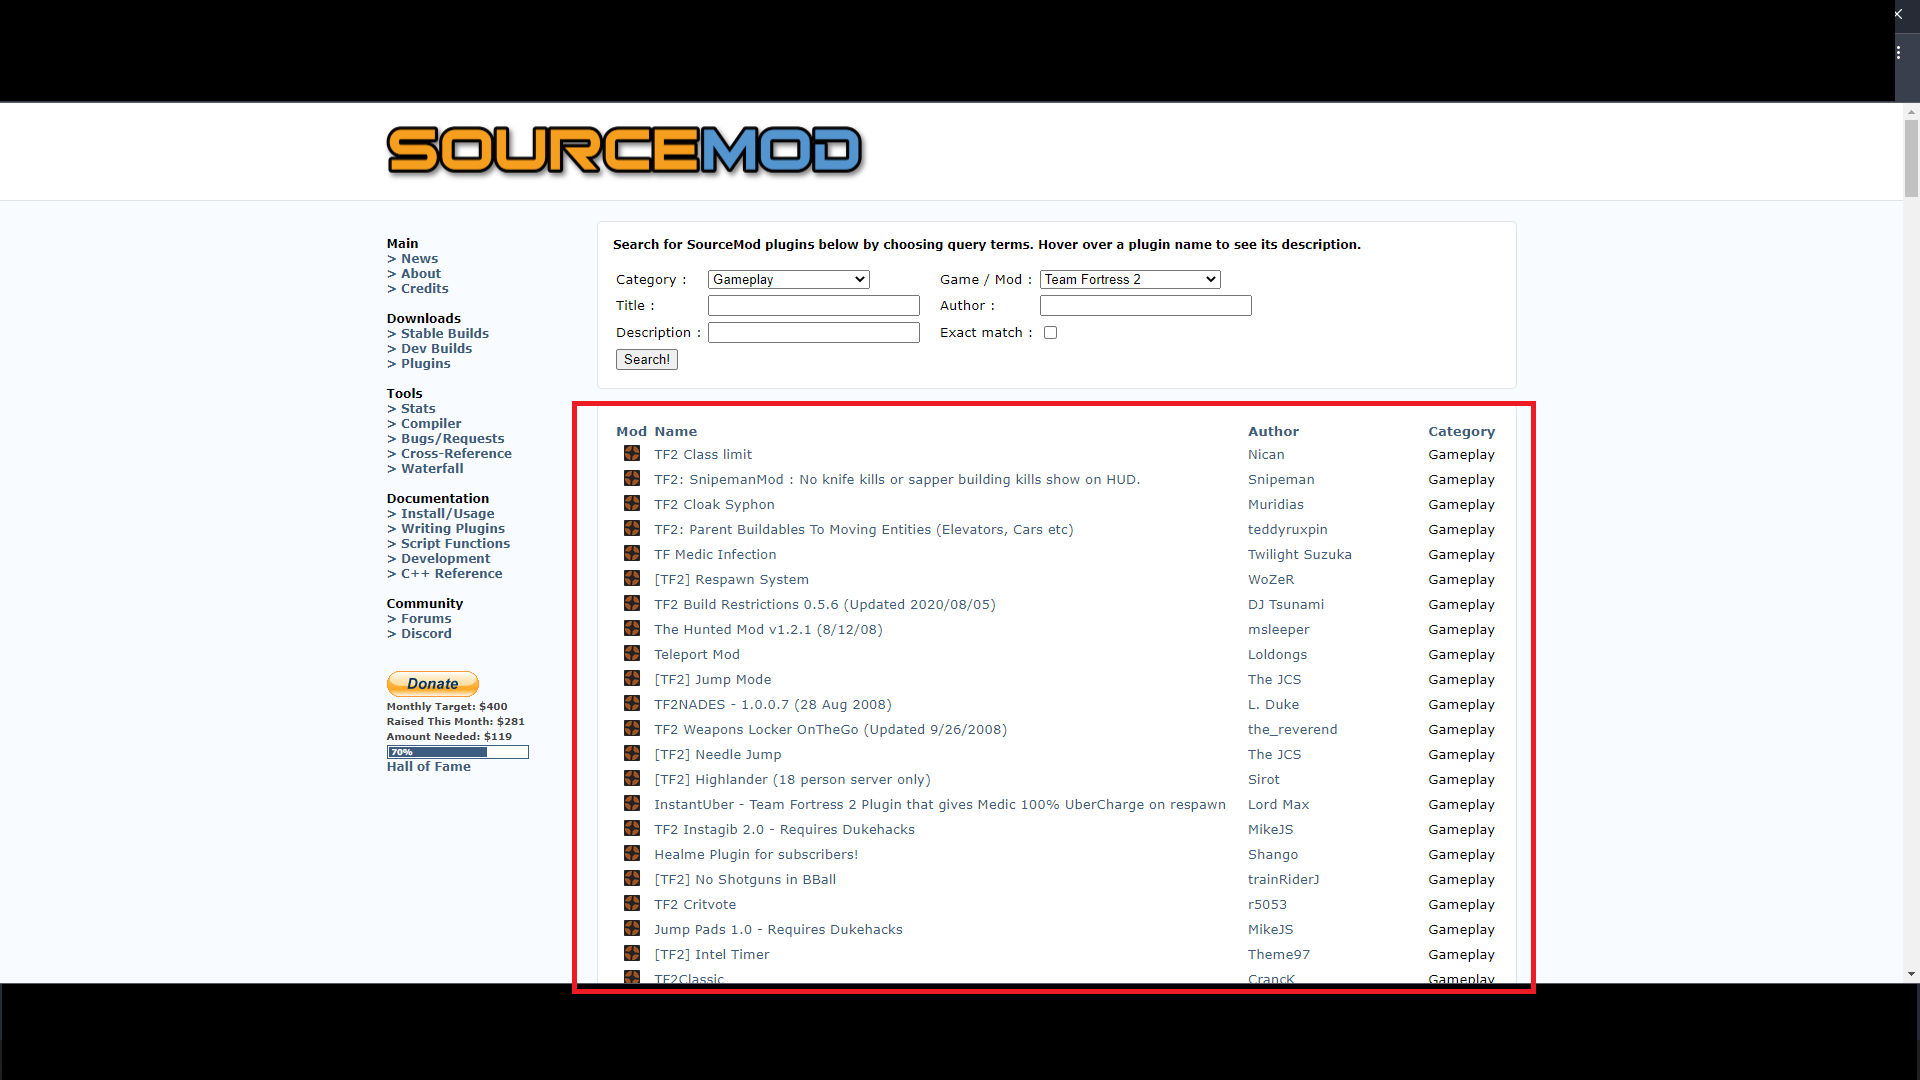
Task: Expand the Game / Mod dropdown
Action: (1130, 280)
